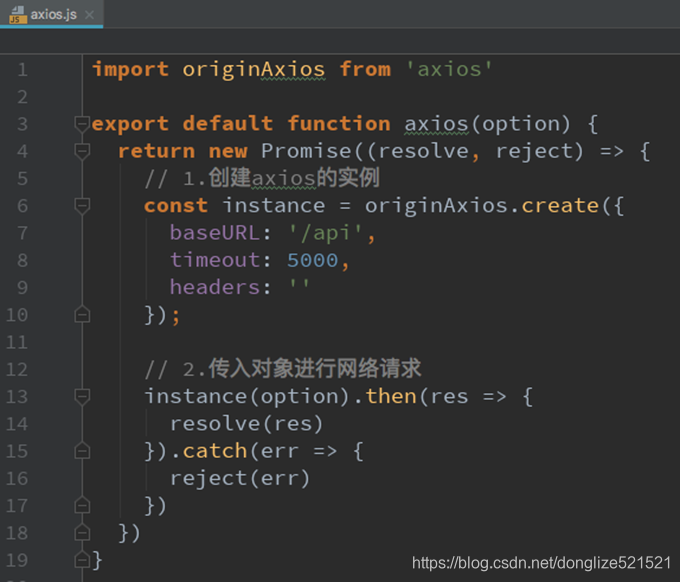Viewport: 680px width, 582px height.
Task: Collapse the instance(option).then fold at line 13
Action: (x=82, y=396)
